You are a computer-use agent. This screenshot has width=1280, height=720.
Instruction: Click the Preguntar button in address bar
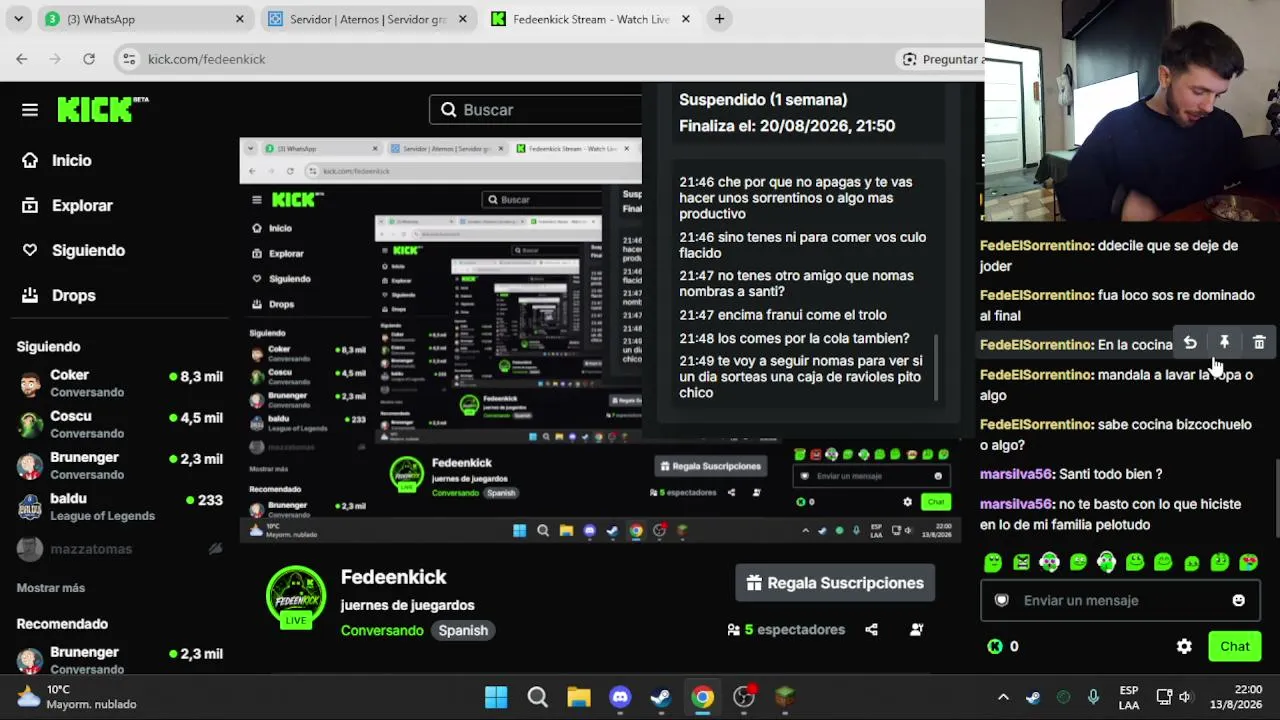940,59
